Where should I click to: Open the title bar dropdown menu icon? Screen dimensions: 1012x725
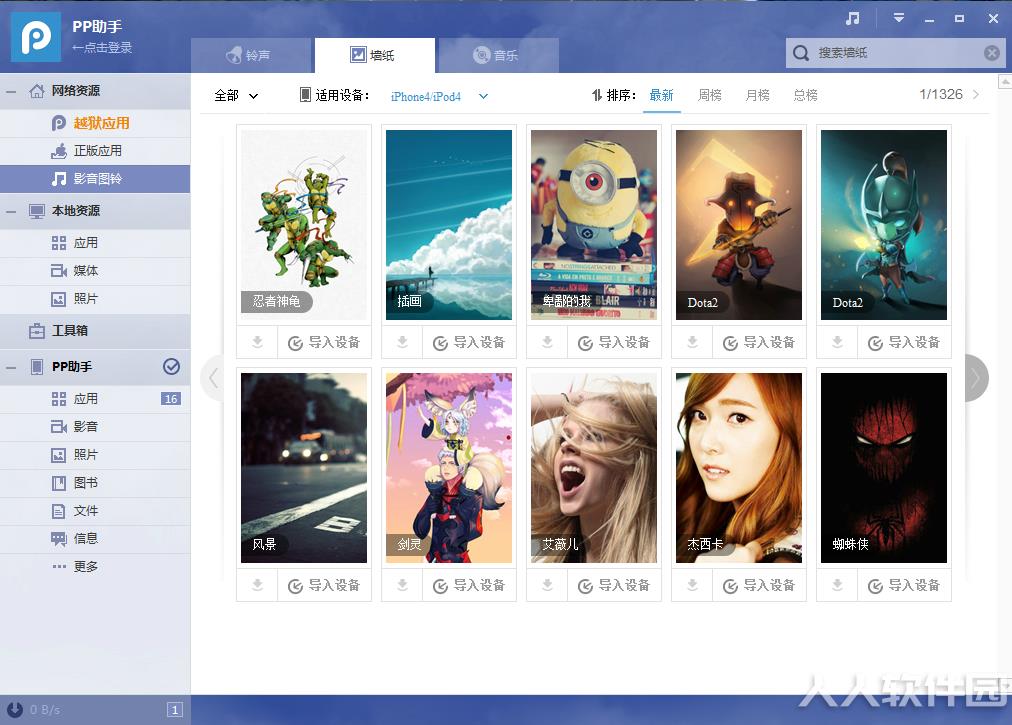coord(898,18)
